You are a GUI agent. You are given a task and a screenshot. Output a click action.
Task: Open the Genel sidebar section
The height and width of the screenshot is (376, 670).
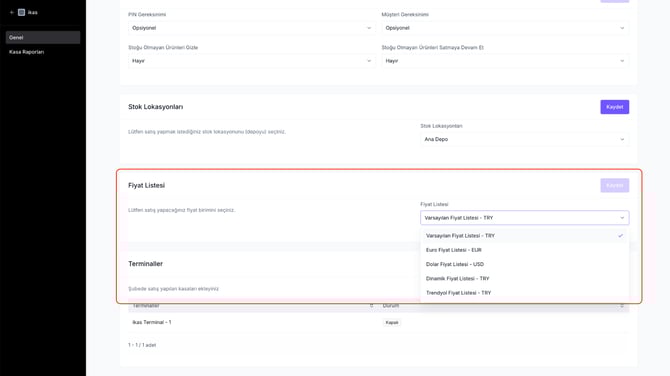(x=43, y=37)
